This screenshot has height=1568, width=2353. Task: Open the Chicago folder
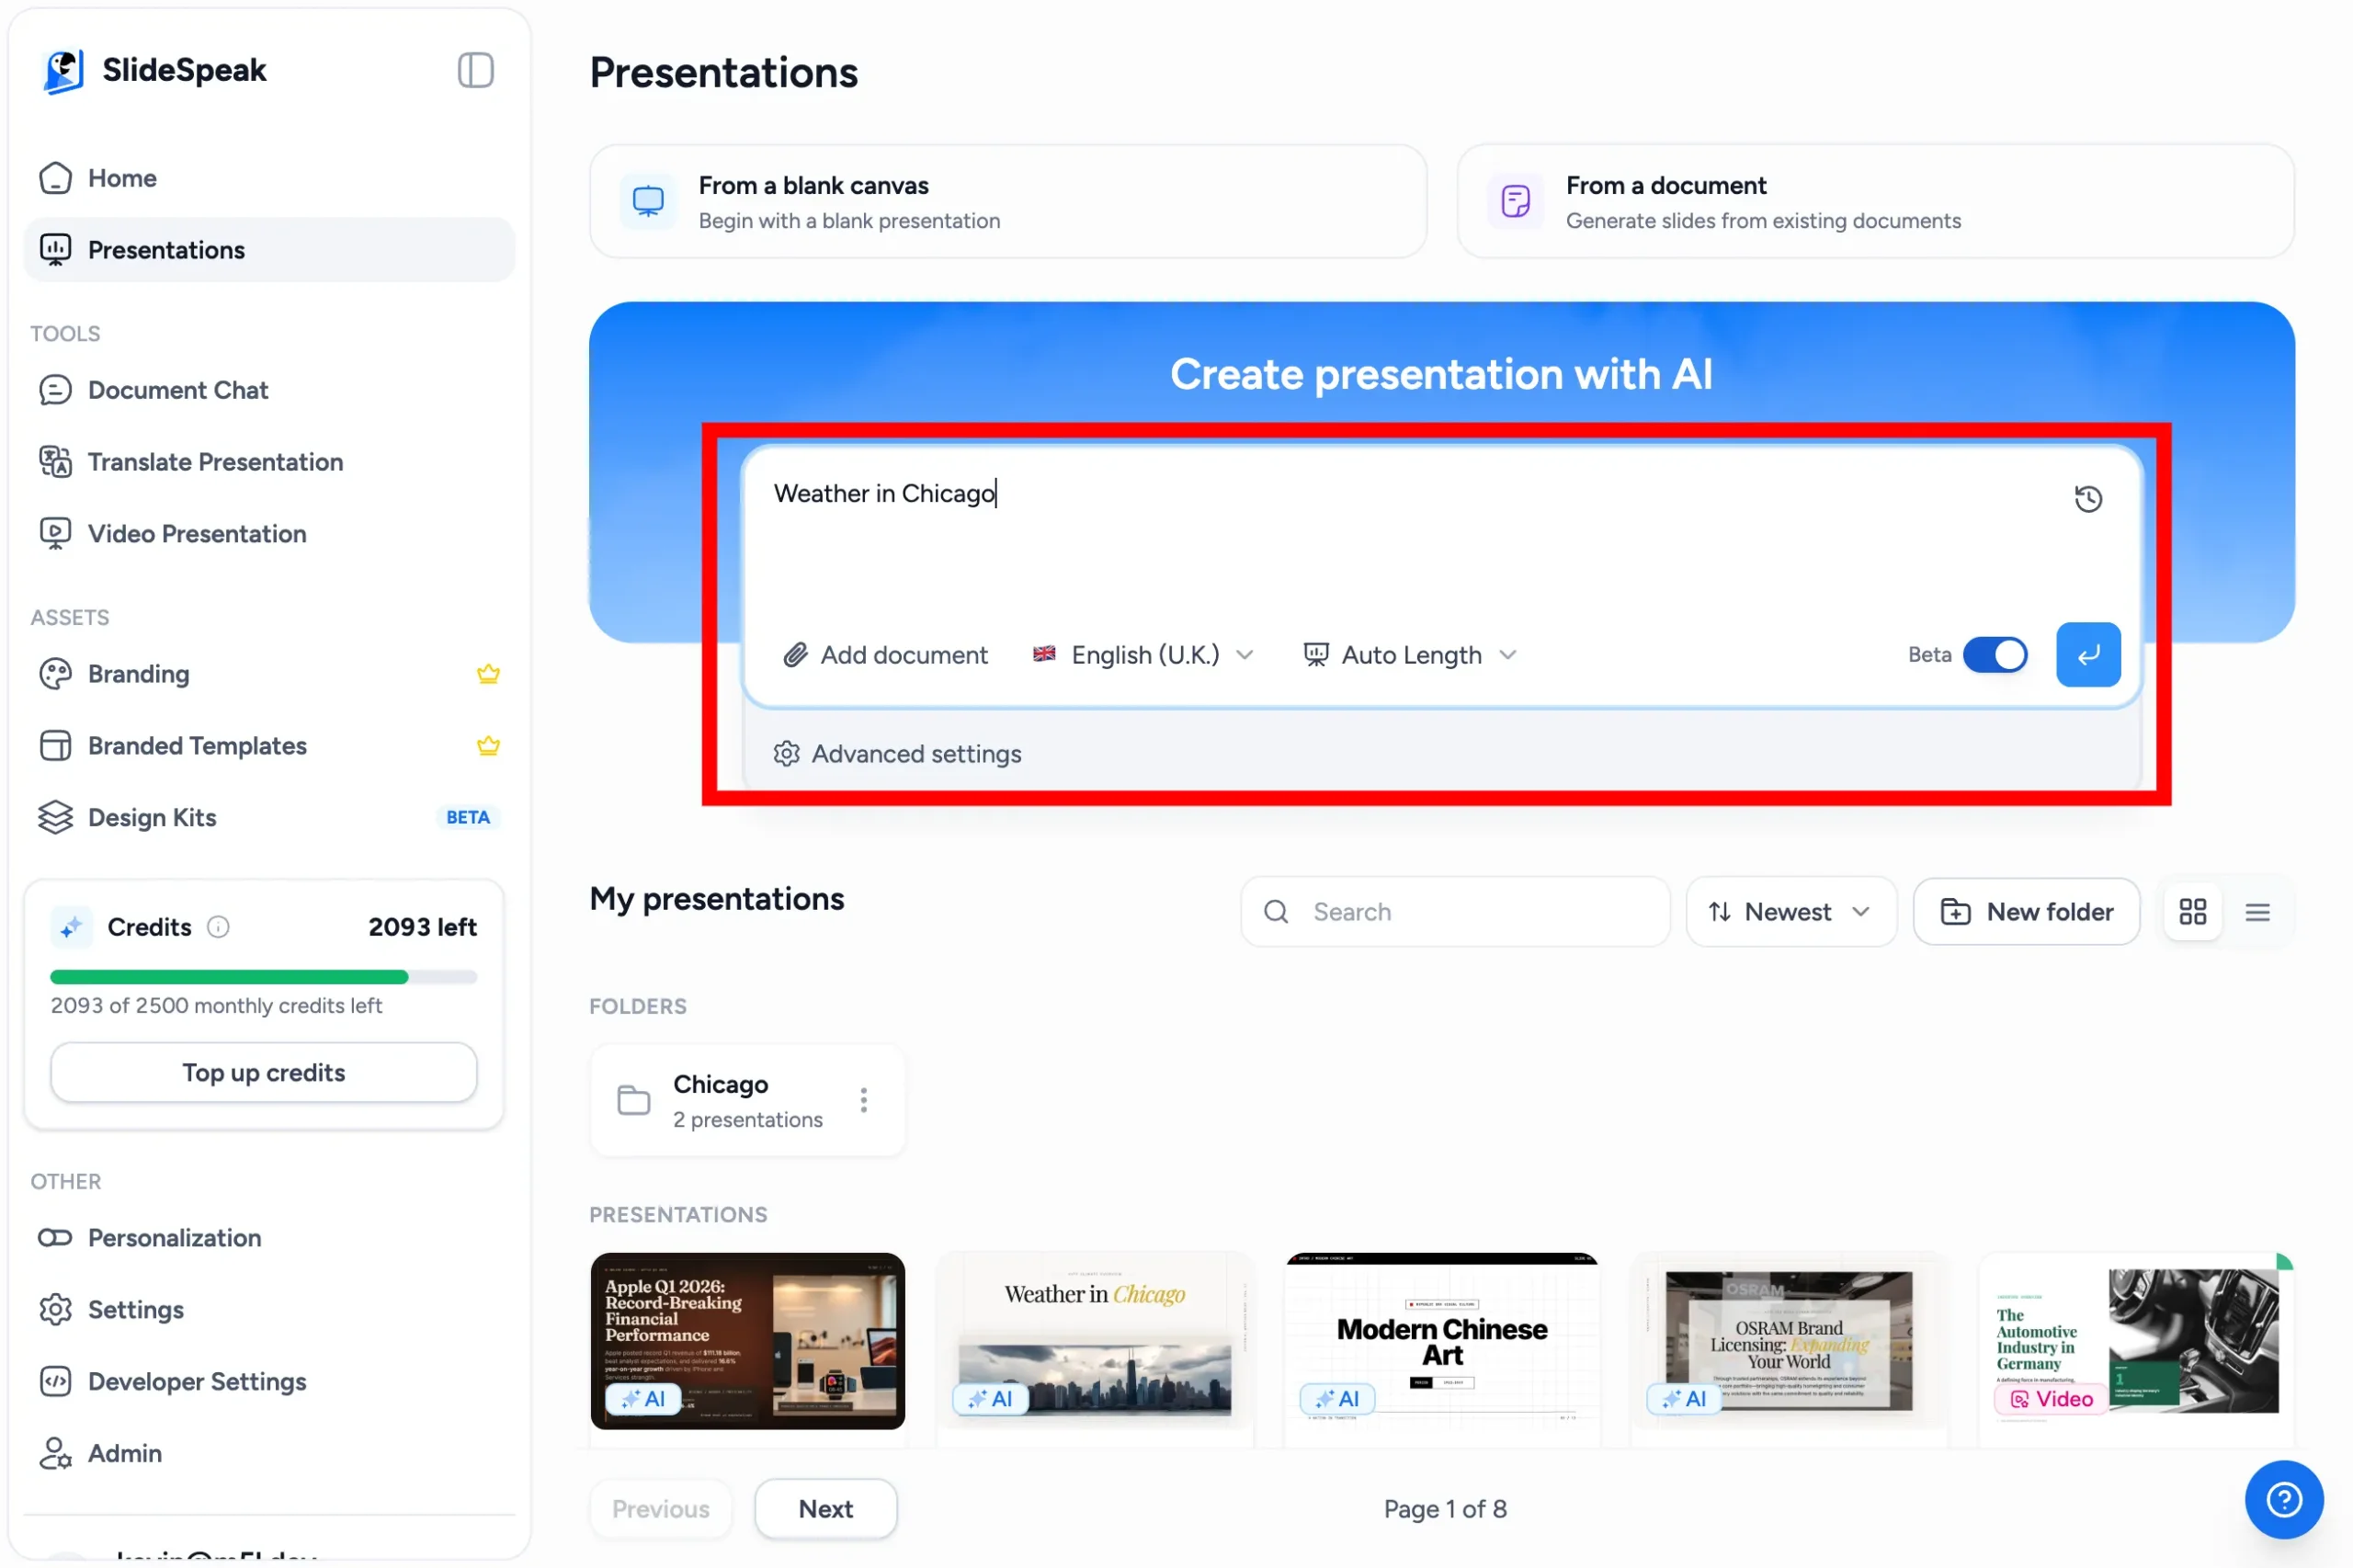[747, 1100]
